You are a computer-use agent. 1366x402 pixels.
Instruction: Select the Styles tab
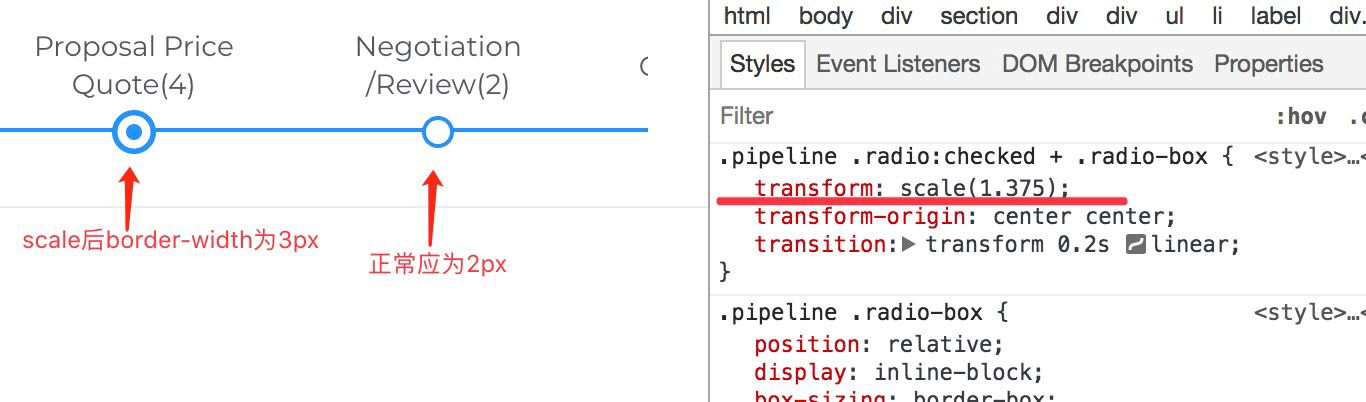[762, 64]
